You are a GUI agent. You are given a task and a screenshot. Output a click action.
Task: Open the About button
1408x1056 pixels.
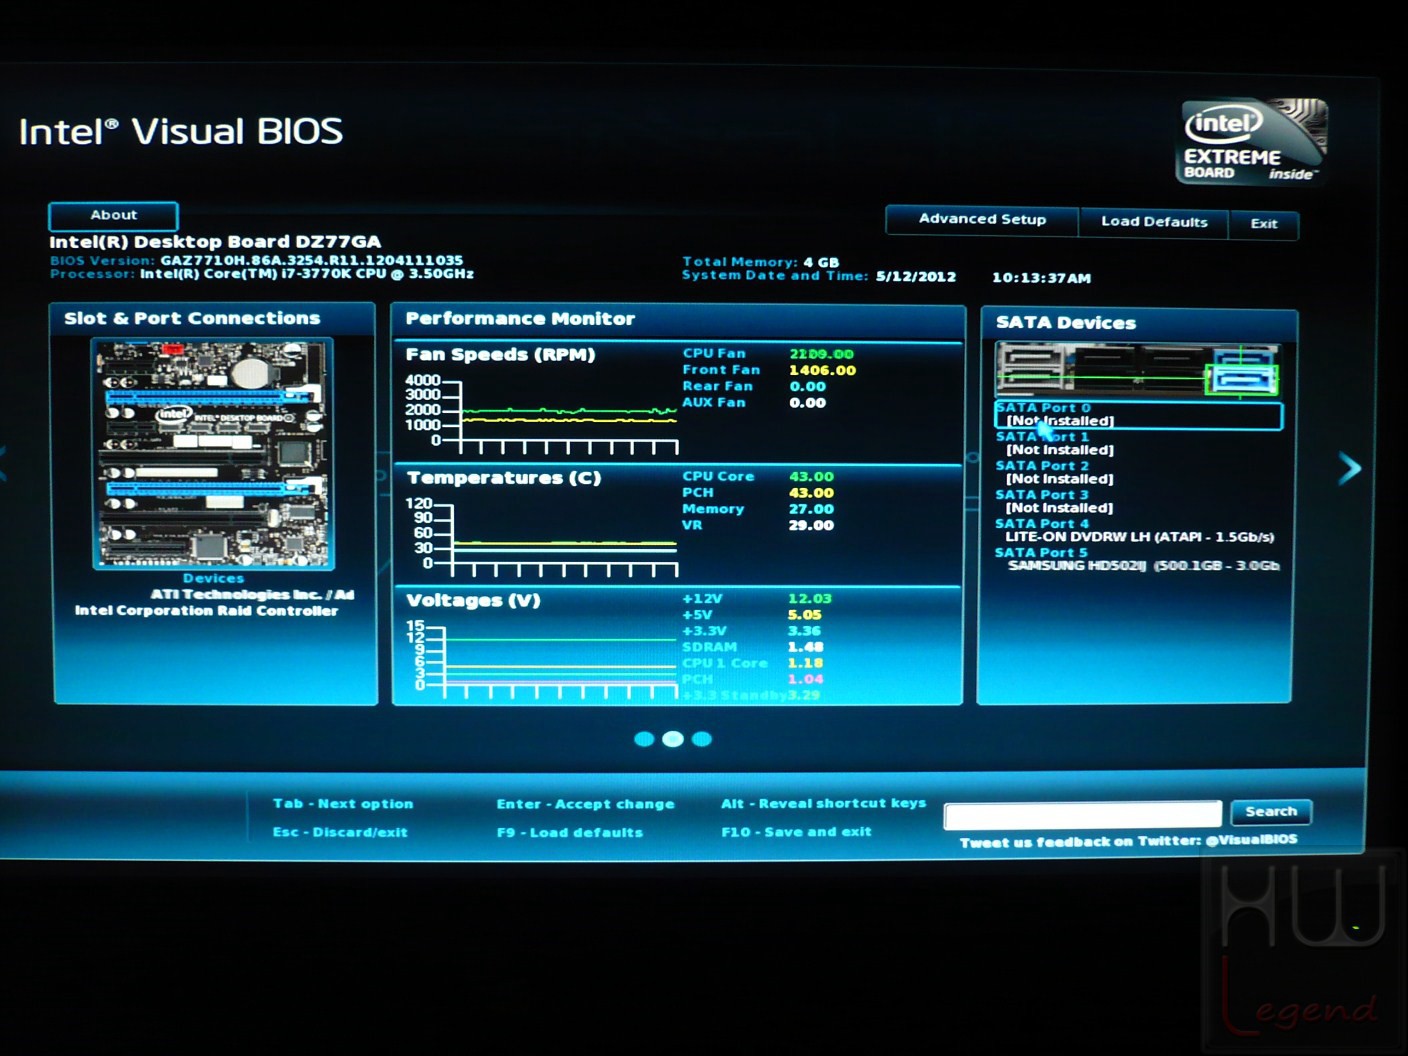[113, 216]
